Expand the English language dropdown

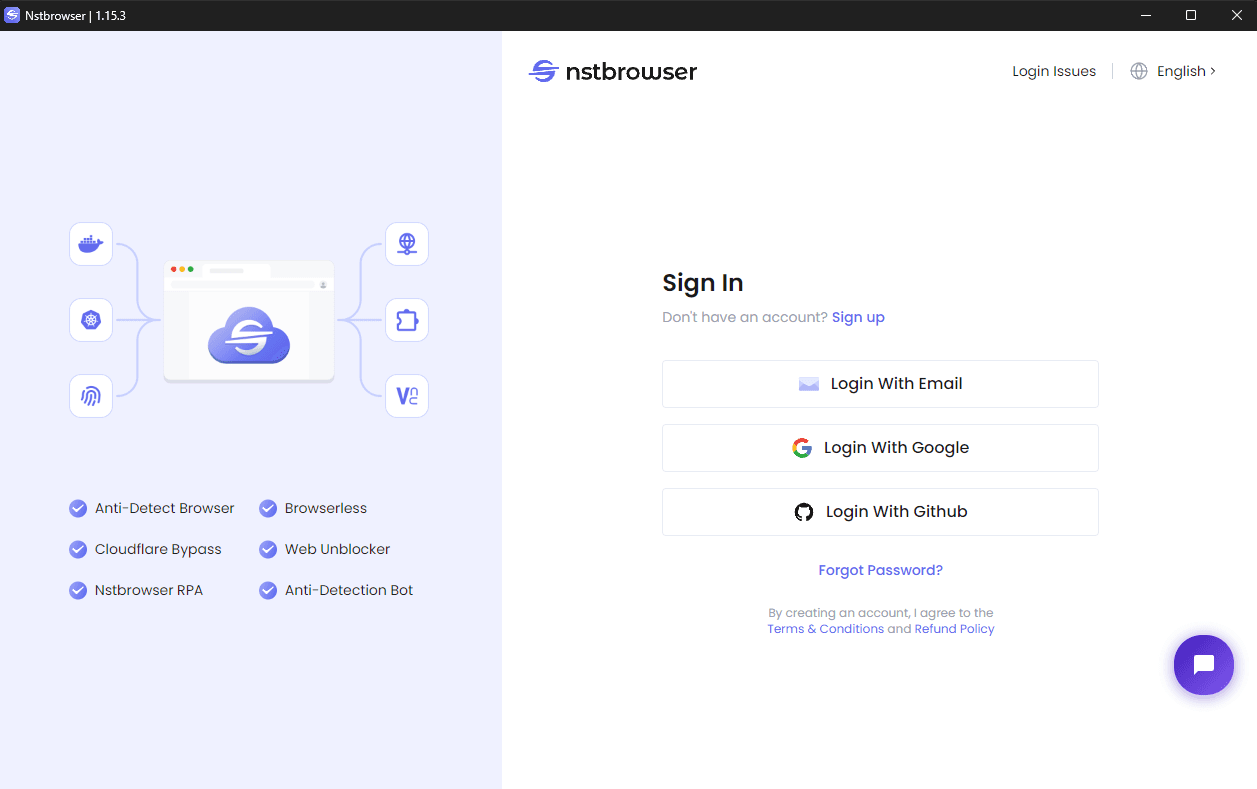(1180, 70)
